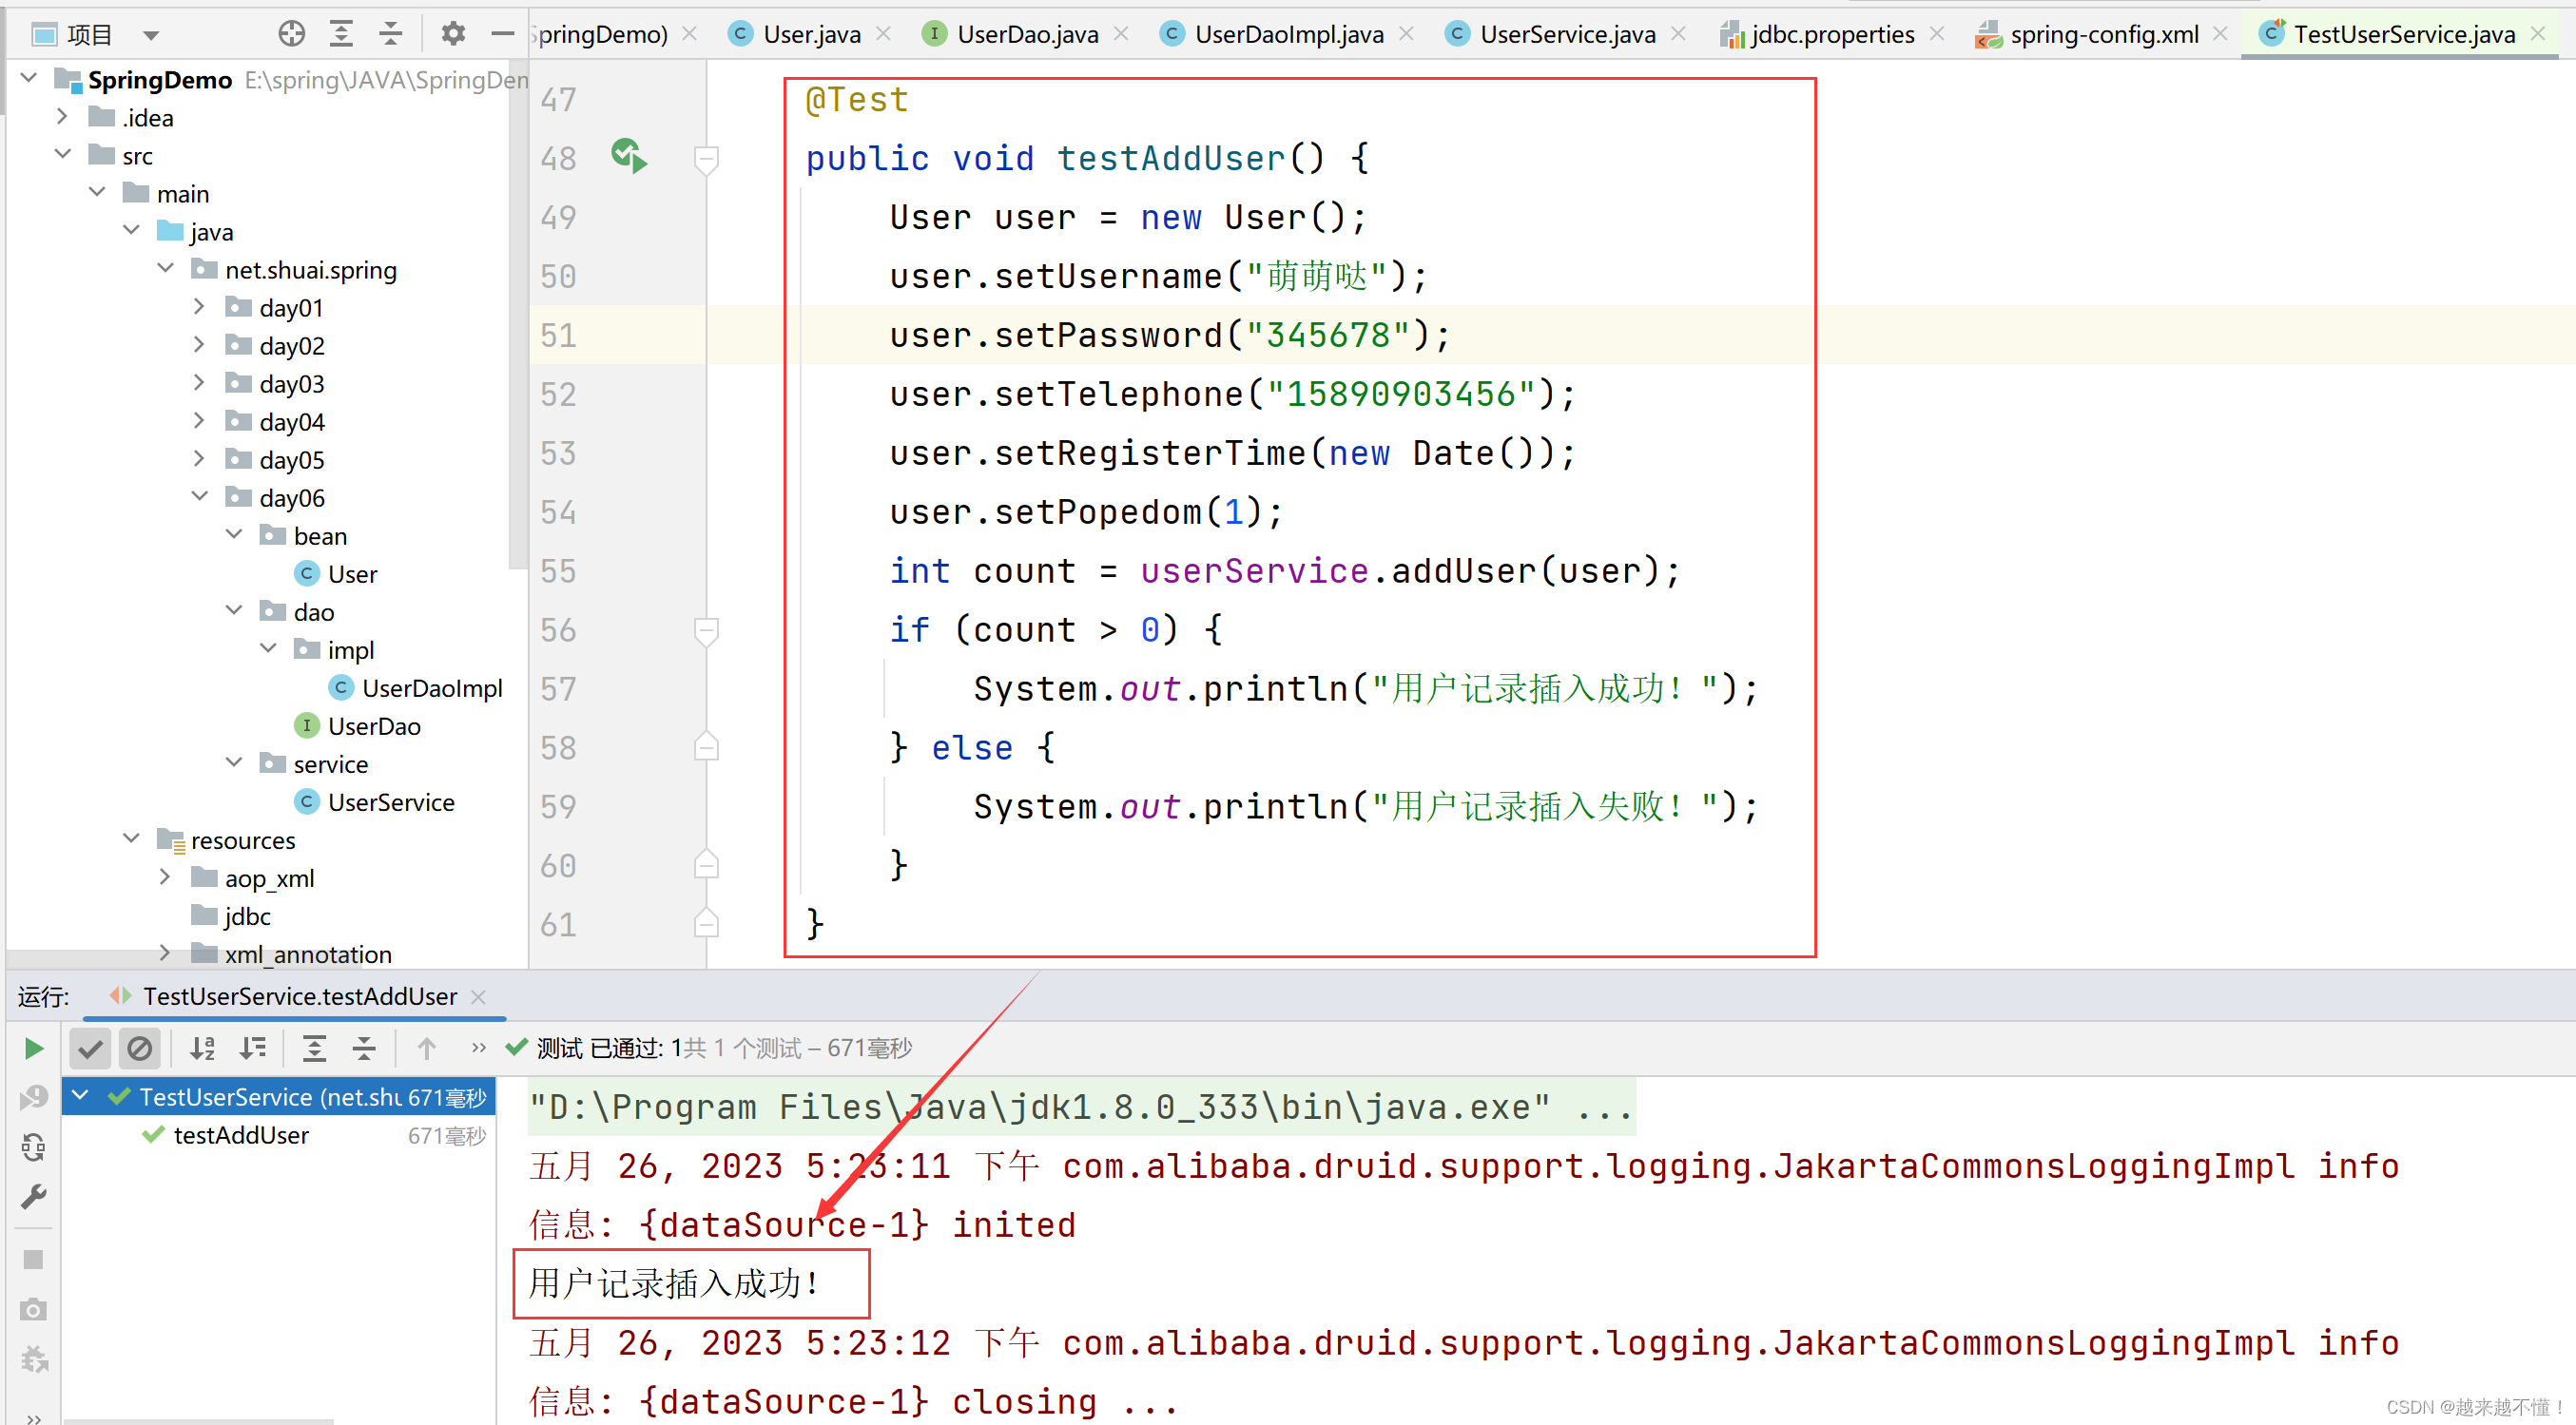This screenshot has height=1425, width=2576.
Task: Collapse the TestUserService result node
Action: point(81,1096)
